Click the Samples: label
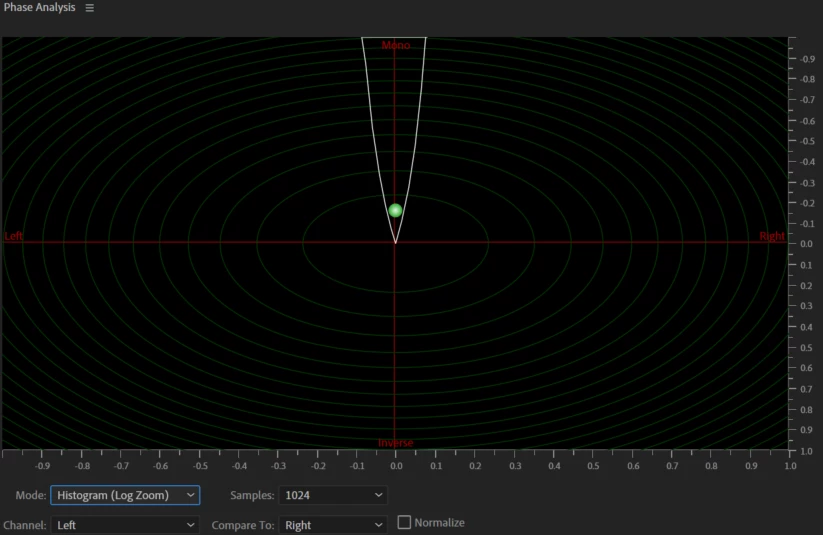The height and width of the screenshot is (535, 823). point(252,495)
